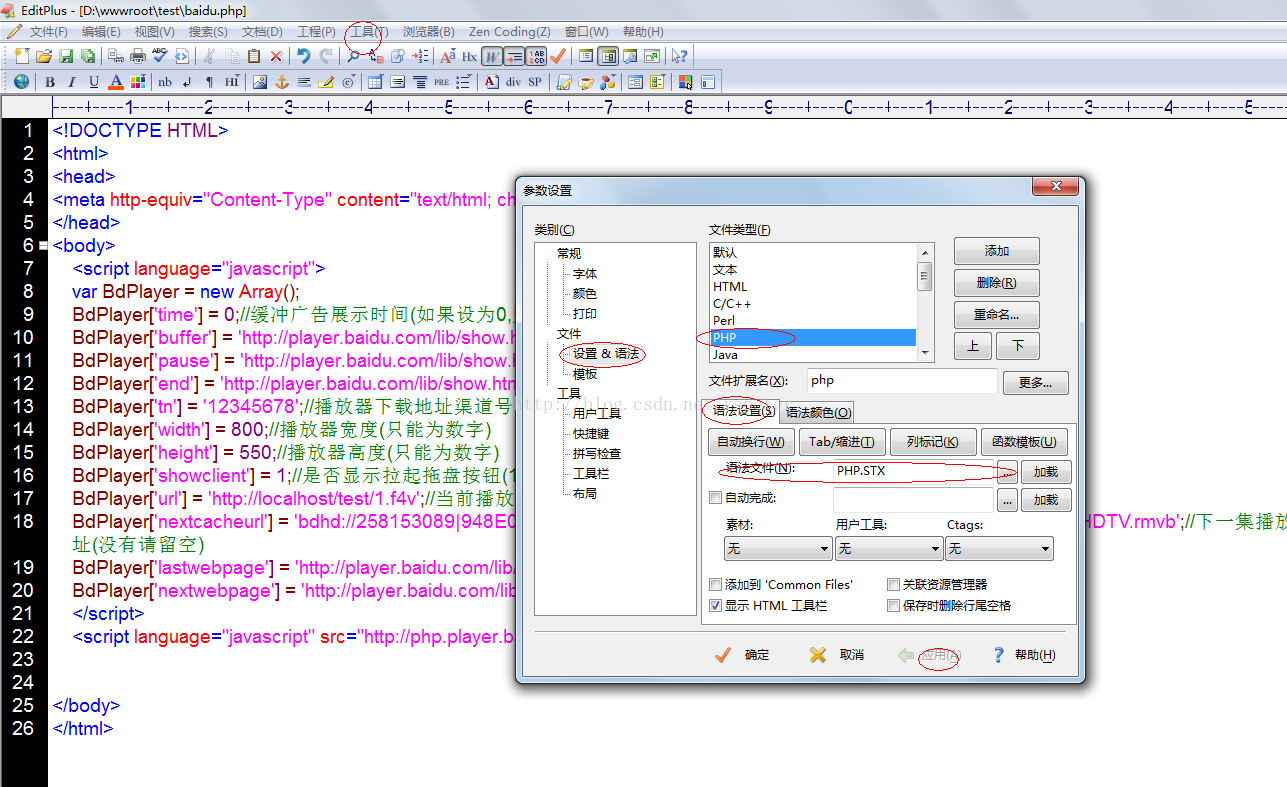
Task: Click the 文件扩展名 input field
Action: (x=902, y=381)
